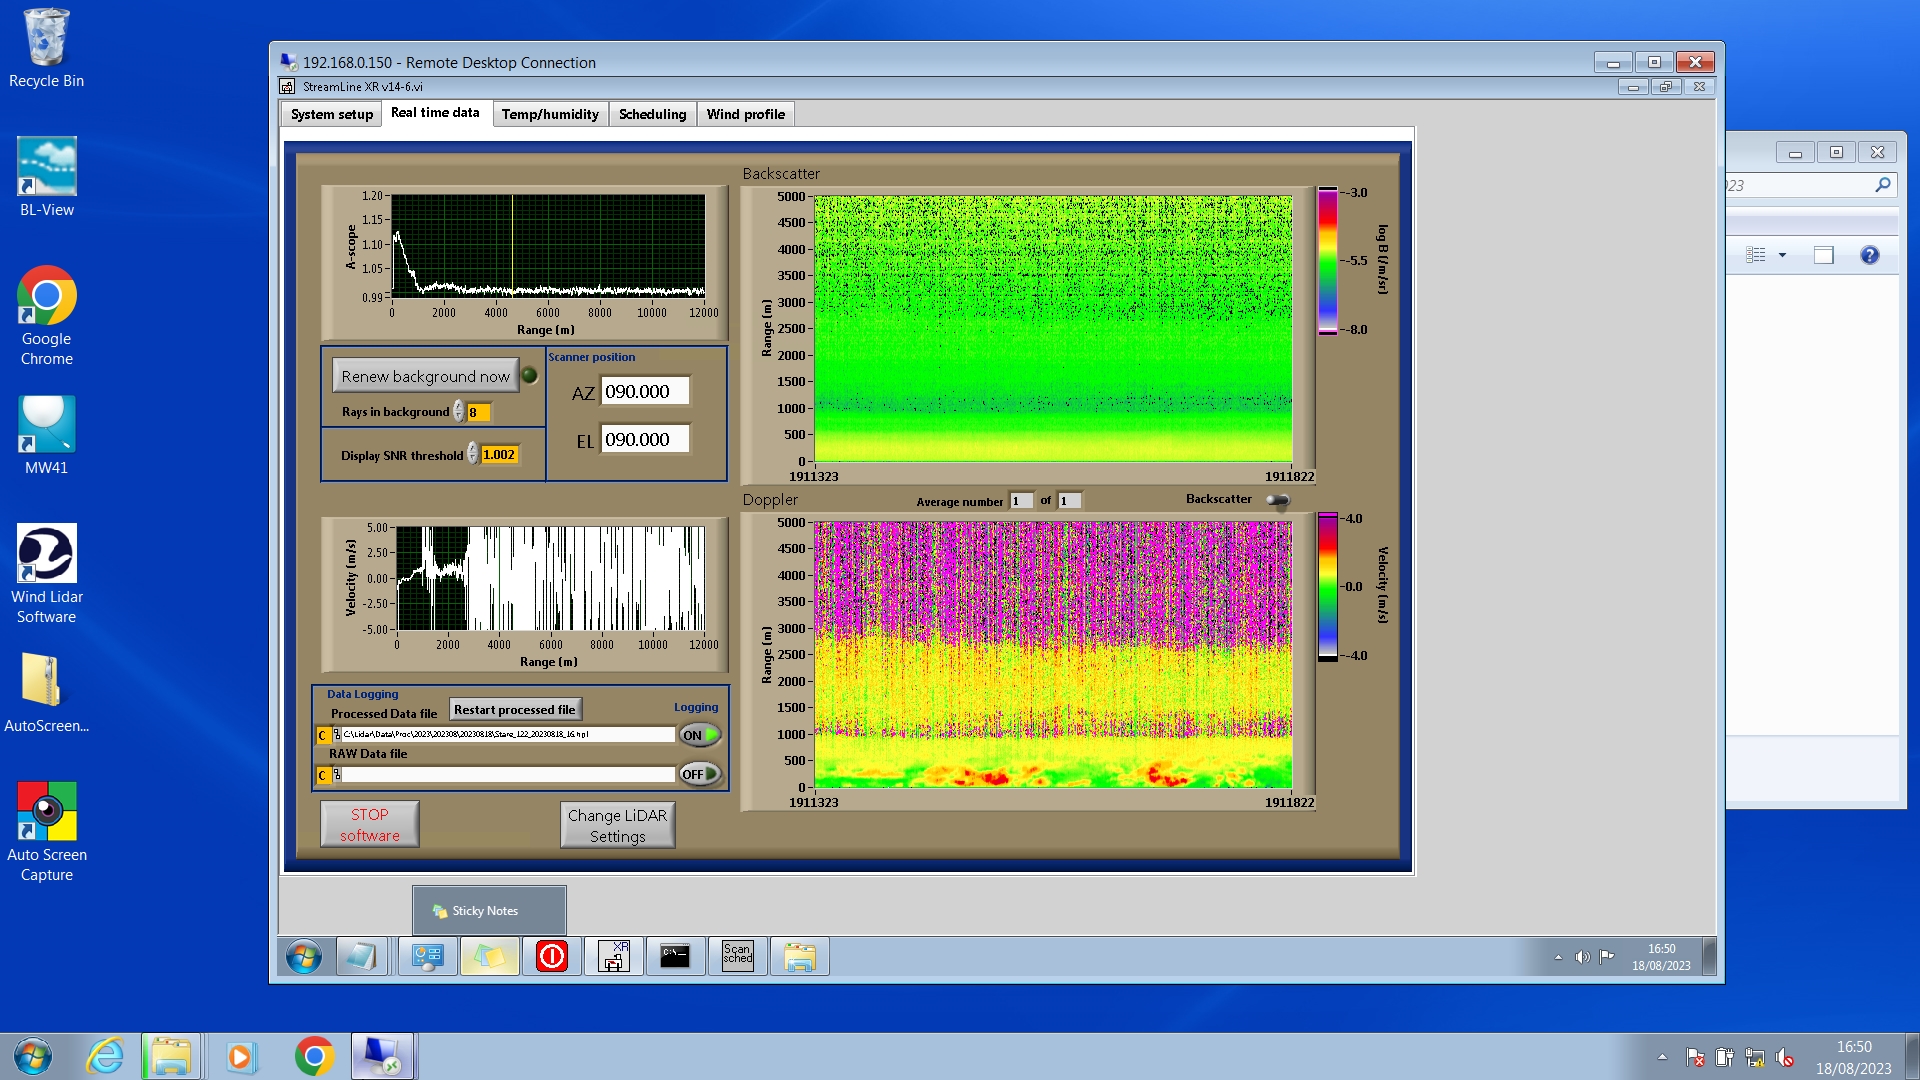Flip the Backscatter switch above Doppler plot
The height and width of the screenshot is (1080, 1920).
pos(1278,500)
